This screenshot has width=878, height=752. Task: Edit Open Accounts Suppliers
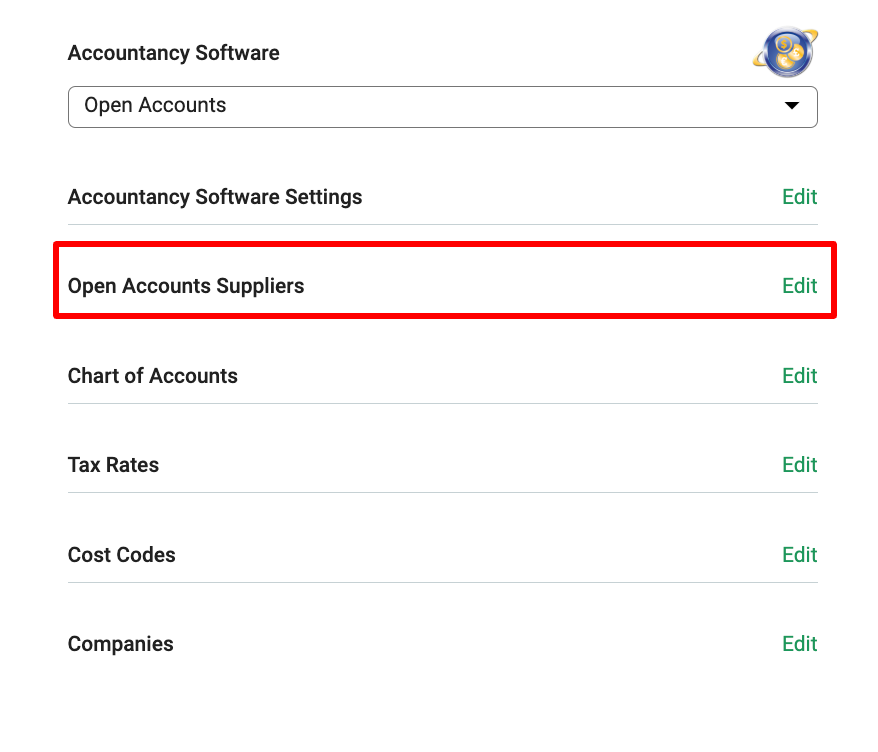pyautogui.click(x=800, y=286)
